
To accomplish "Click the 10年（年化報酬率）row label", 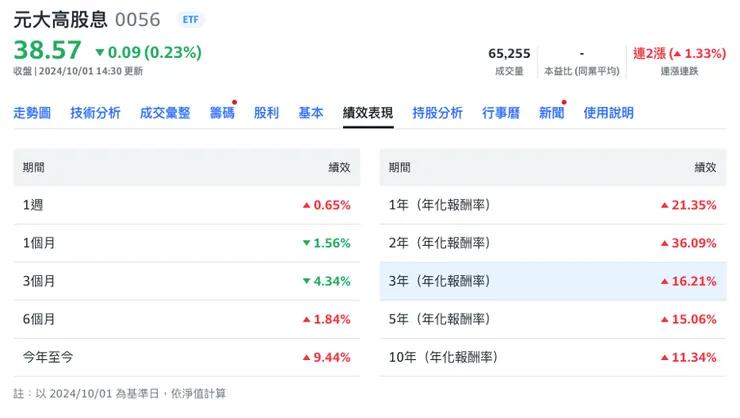I will tap(444, 357).
